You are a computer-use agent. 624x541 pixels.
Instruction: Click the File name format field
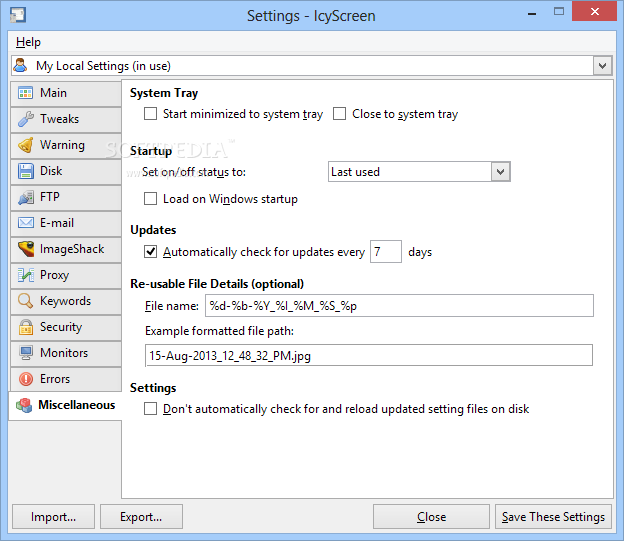[399, 306]
